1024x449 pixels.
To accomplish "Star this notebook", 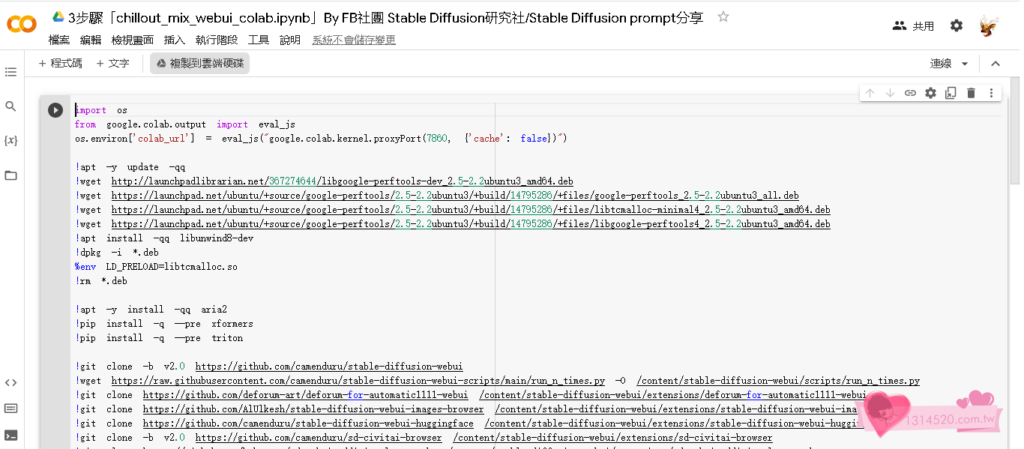I will pyautogui.click(x=723, y=17).
